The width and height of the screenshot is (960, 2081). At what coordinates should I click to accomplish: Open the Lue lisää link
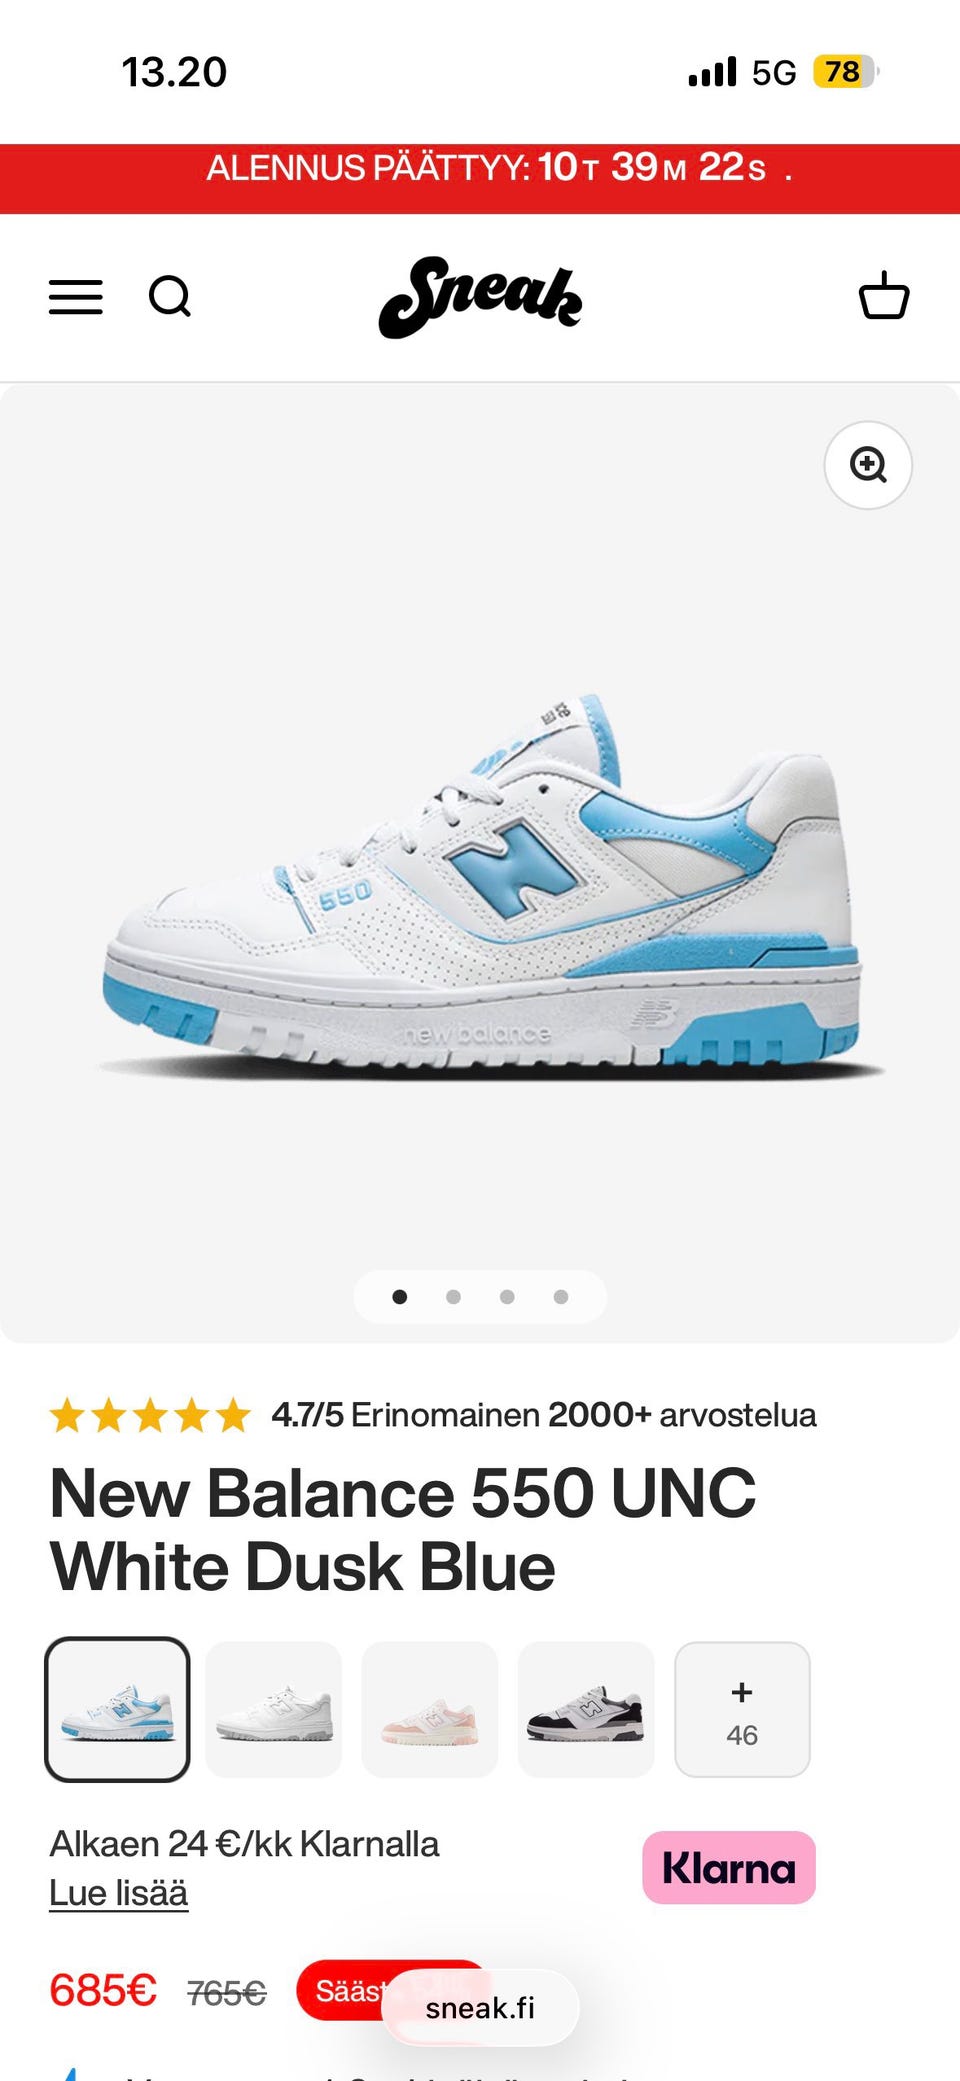(119, 1893)
